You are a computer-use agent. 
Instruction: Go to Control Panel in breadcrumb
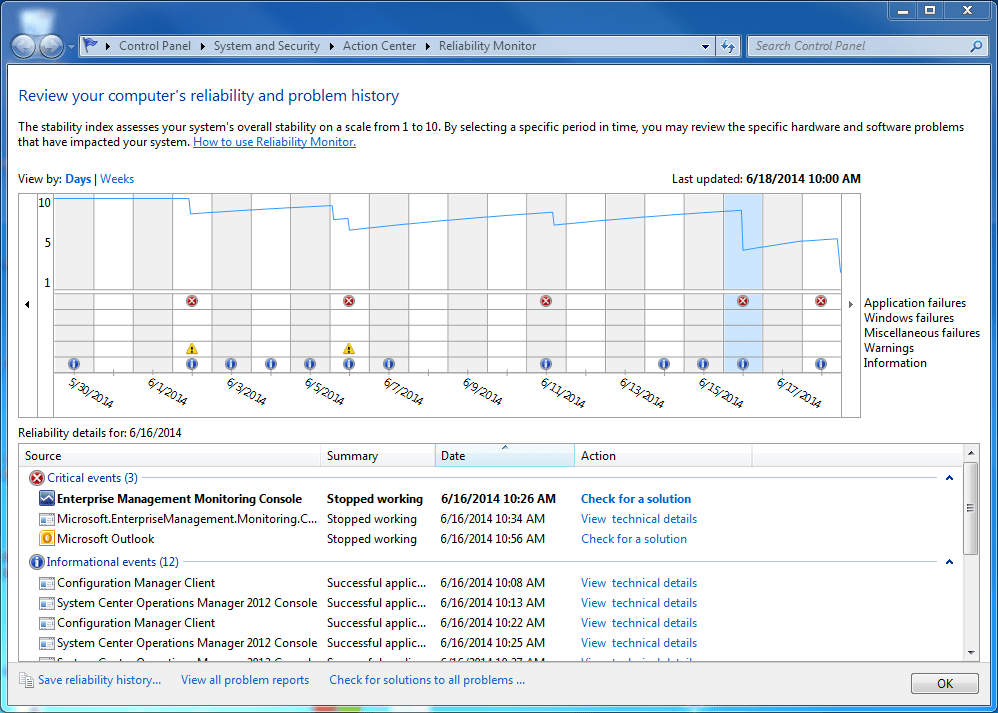(x=155, y=46)
